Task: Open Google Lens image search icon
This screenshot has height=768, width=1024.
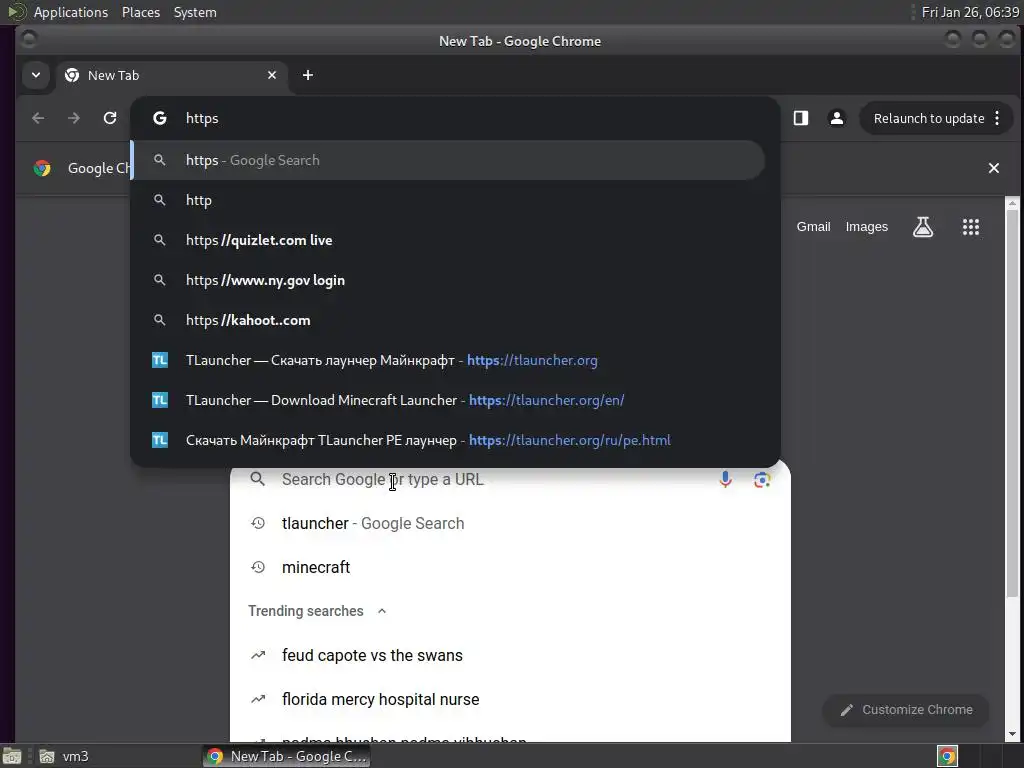Action: click(761, 479)
